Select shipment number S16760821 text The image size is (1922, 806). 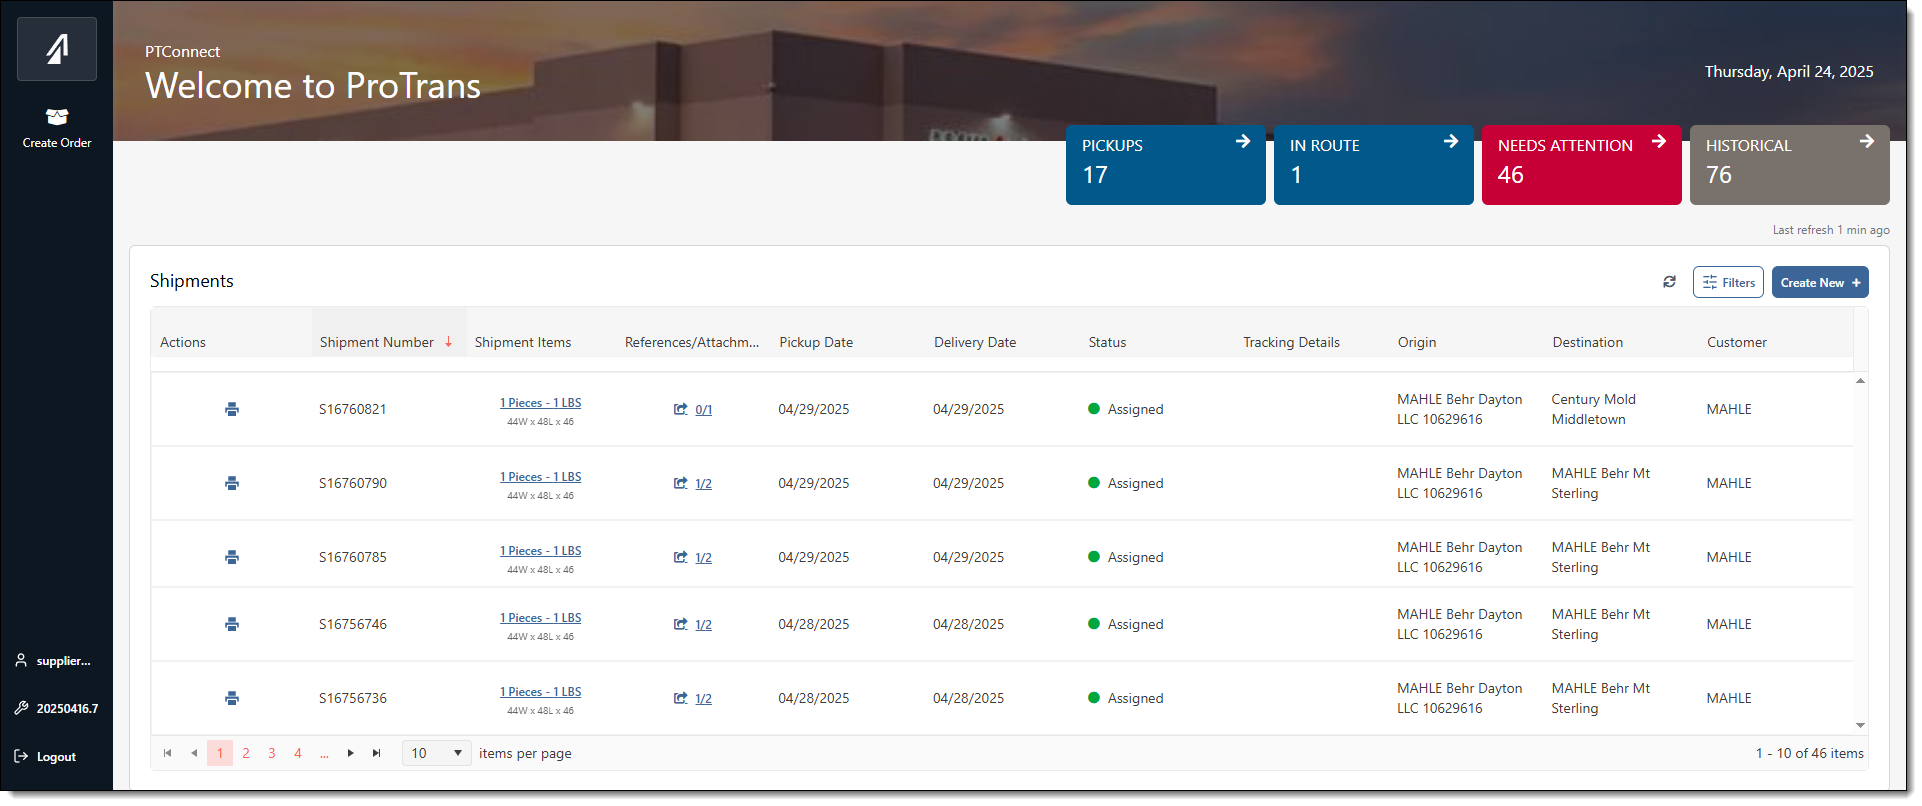353,409
